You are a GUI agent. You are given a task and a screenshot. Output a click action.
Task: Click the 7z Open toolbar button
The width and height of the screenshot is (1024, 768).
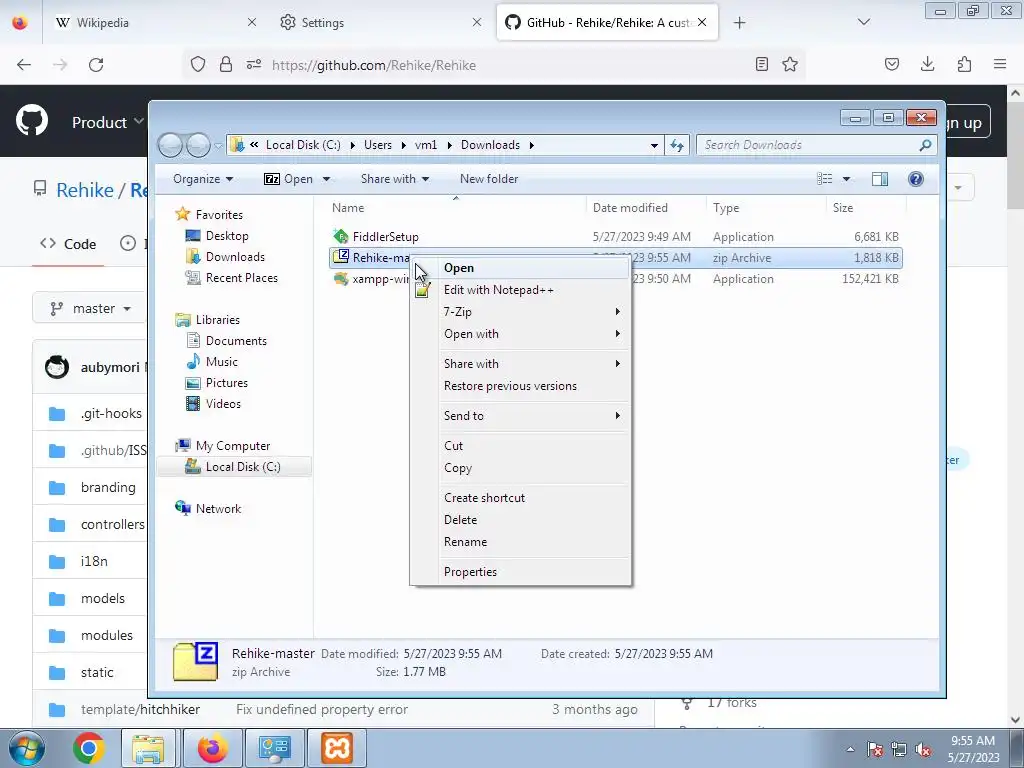tap(288, 179)
